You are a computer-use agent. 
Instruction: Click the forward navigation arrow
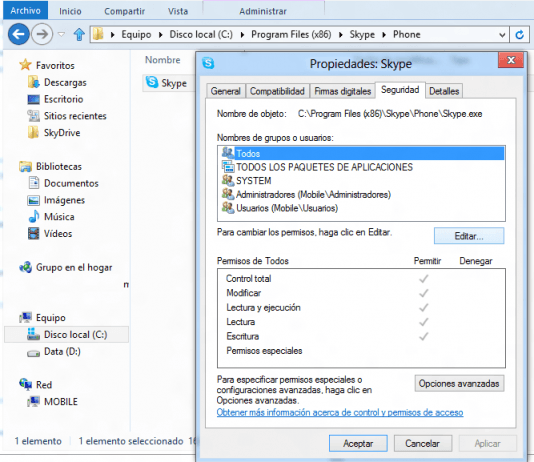pyautogui.click(x=42, y=34)
